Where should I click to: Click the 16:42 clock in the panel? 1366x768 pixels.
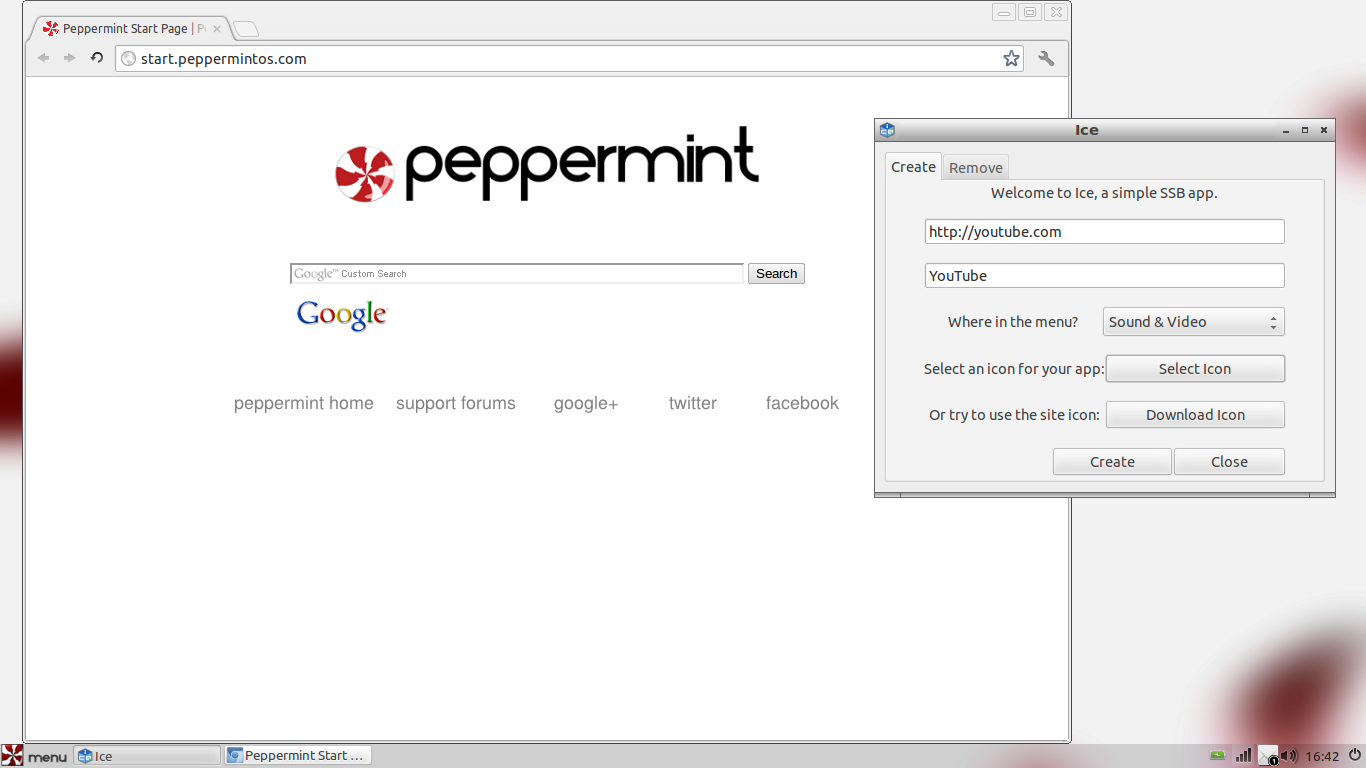coord(1322,756)
